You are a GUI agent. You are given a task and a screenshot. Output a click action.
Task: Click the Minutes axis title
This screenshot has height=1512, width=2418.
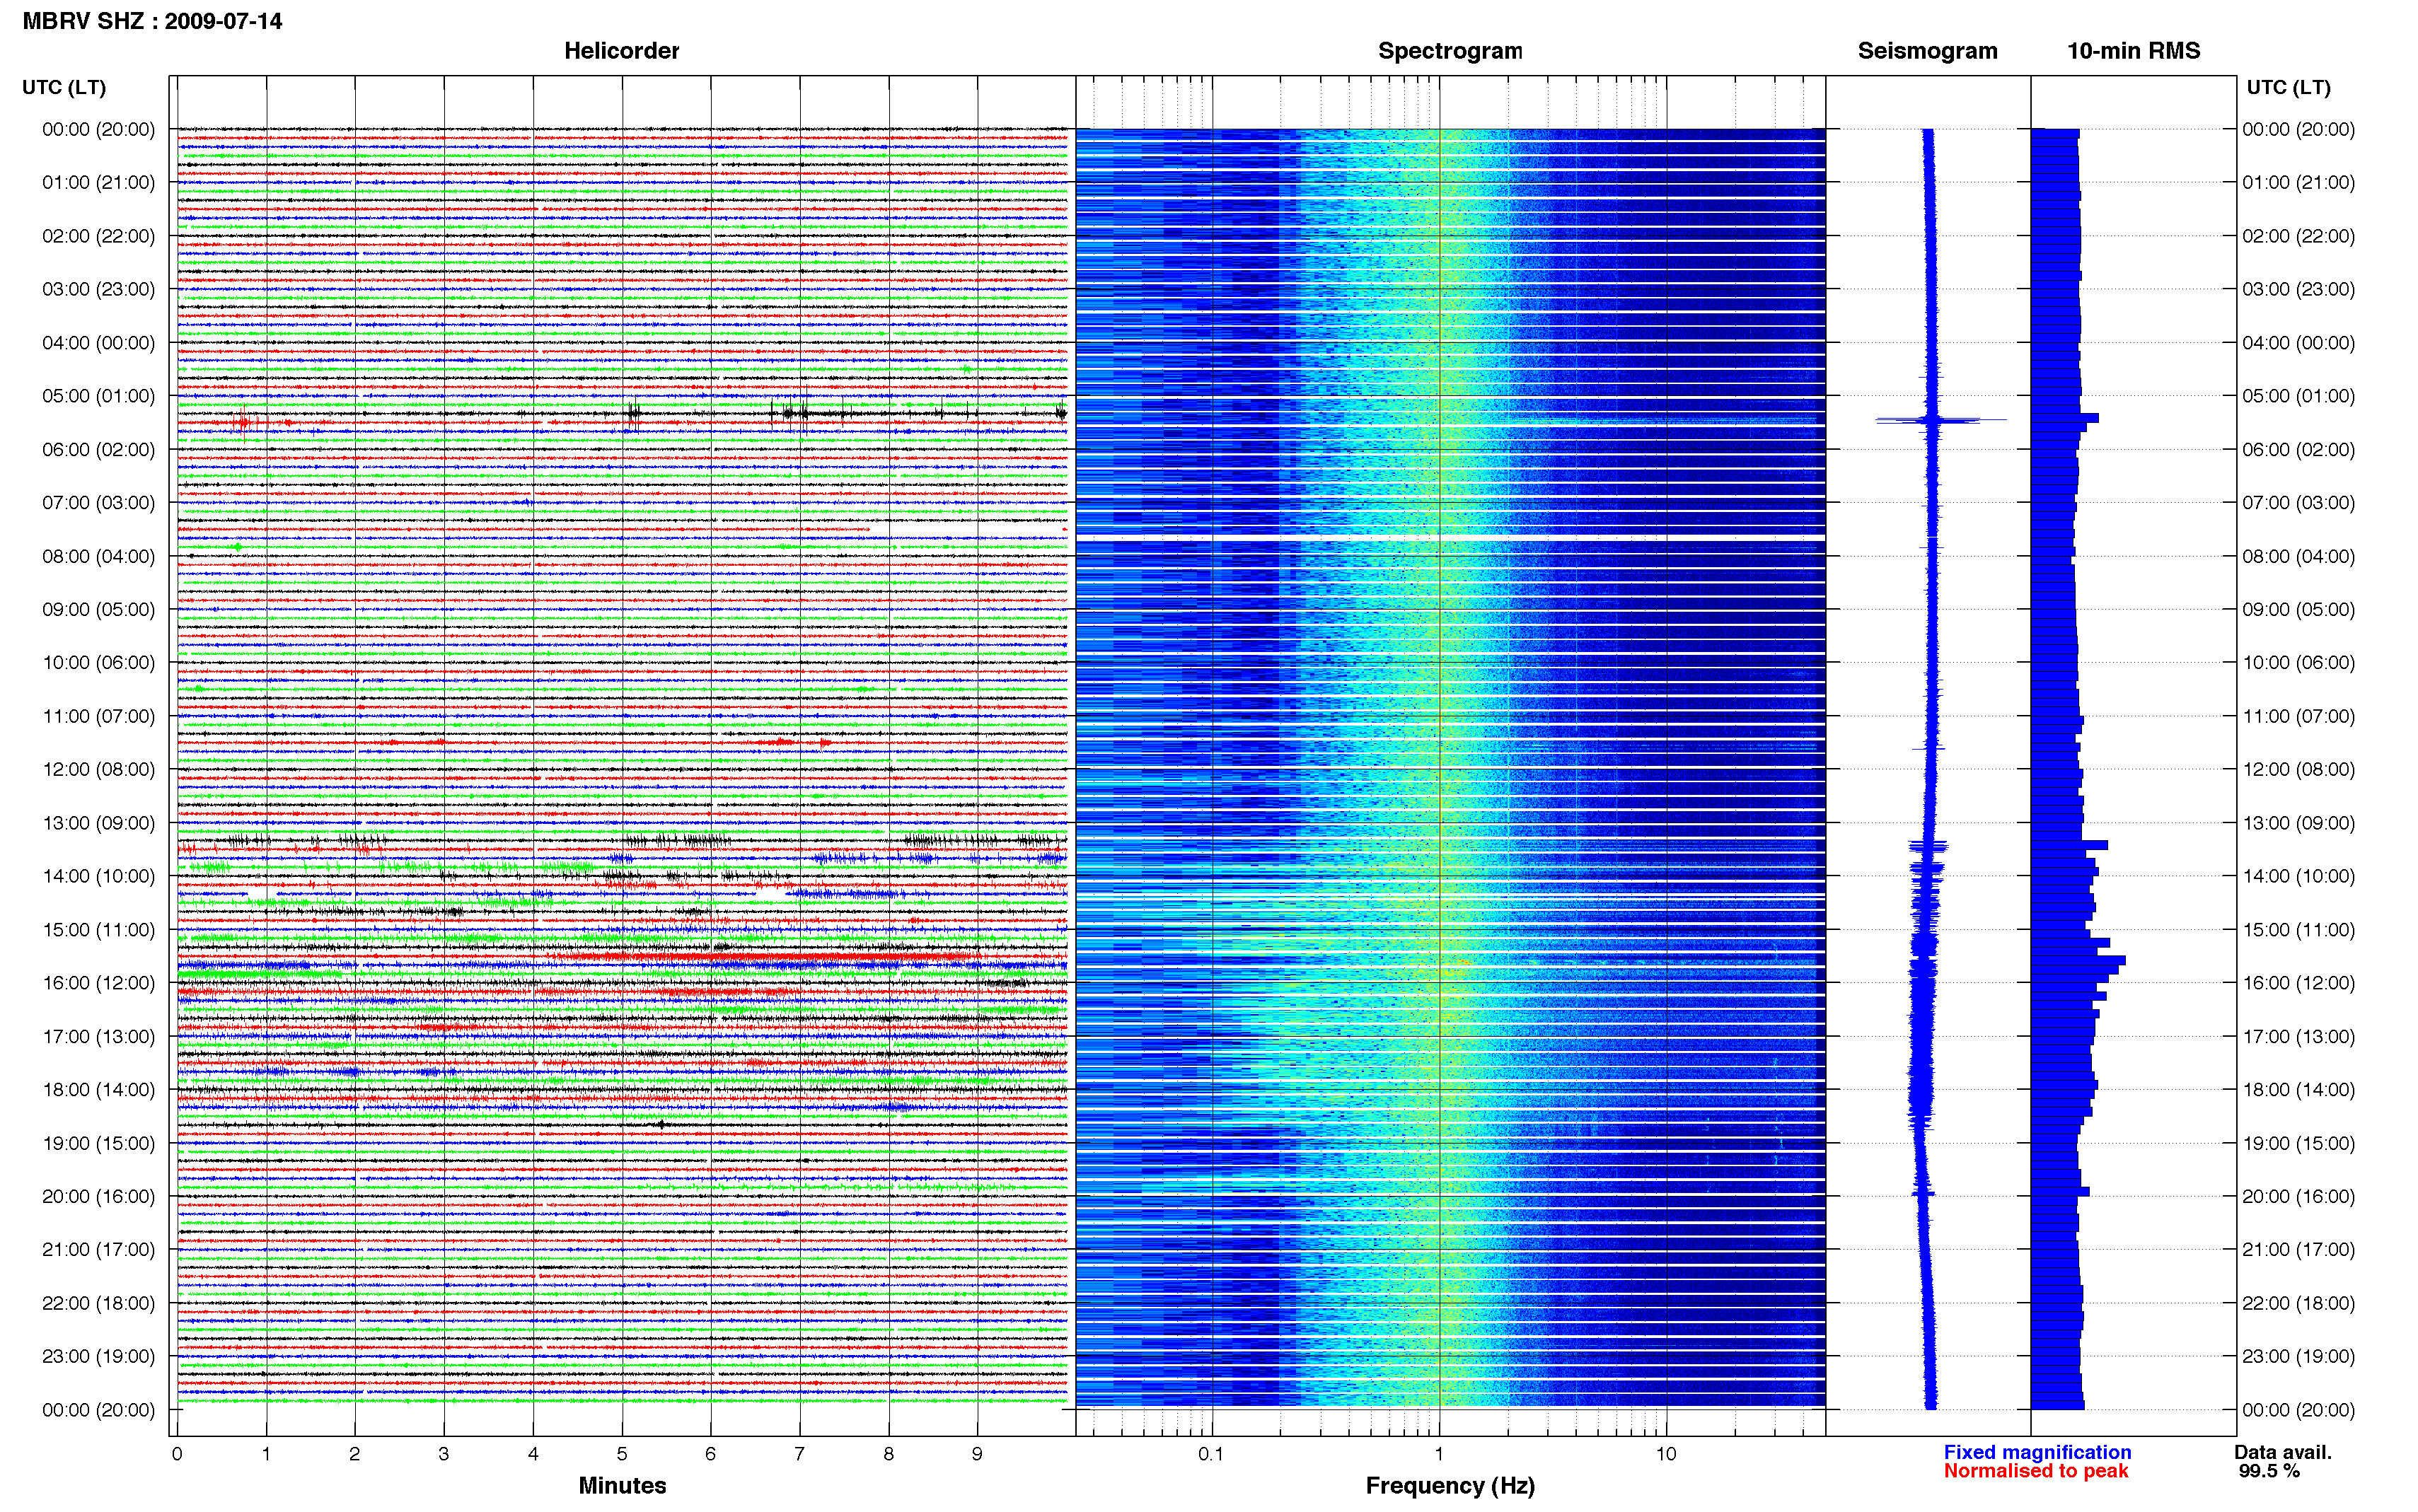click(x=622, y=1485)
